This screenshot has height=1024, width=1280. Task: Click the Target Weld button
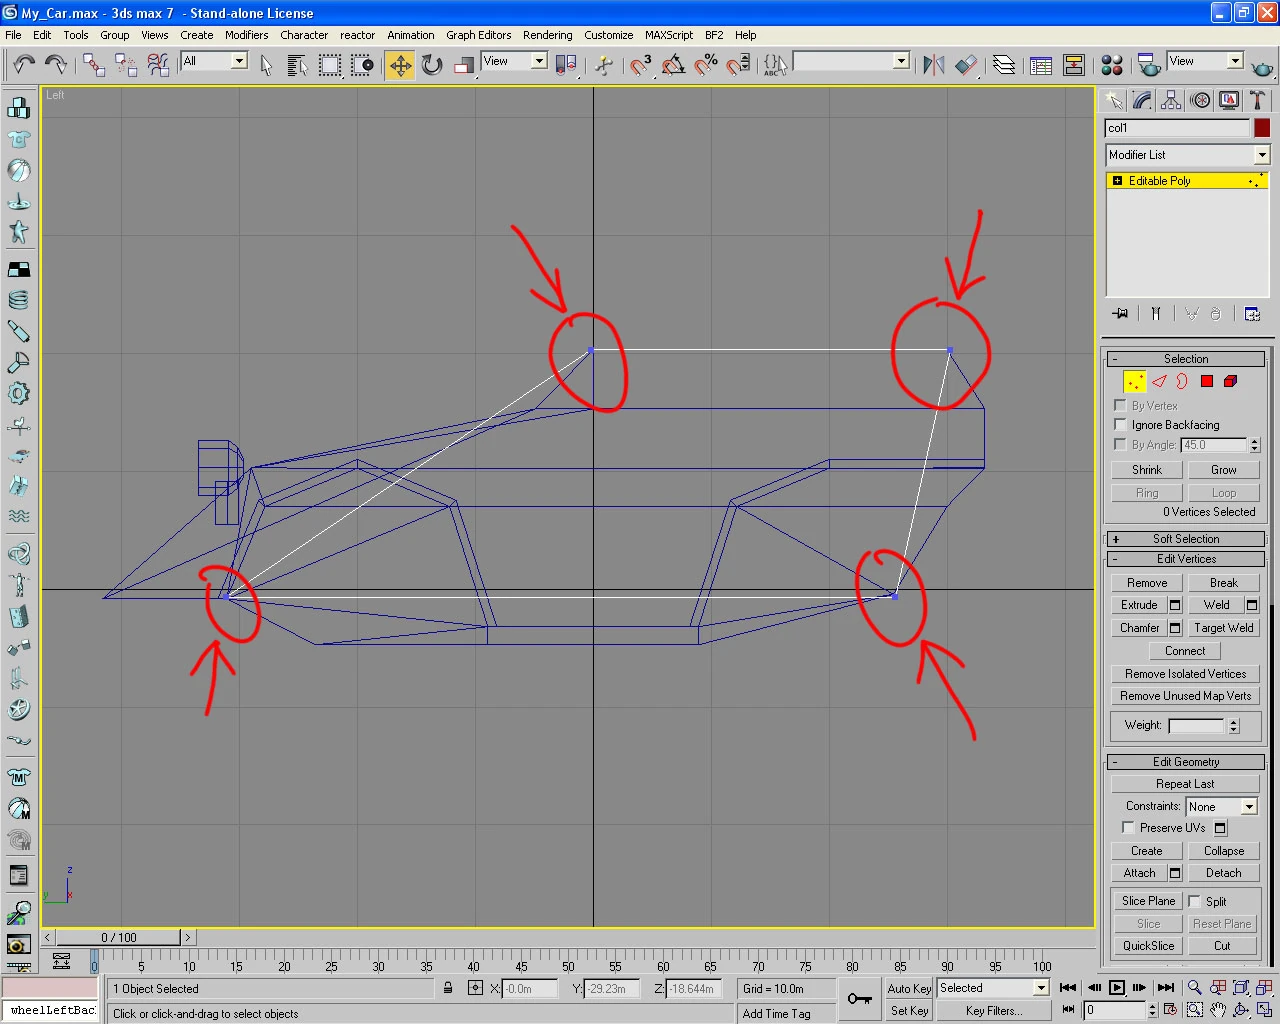[1223, 628]
